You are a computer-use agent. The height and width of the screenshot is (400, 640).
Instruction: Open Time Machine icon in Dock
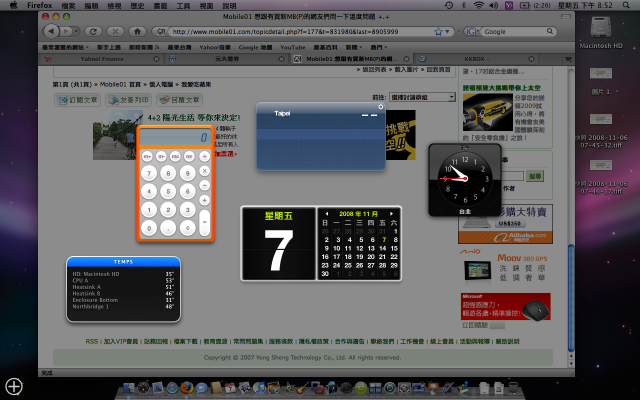pyautogui.click(x=389, y=388)
